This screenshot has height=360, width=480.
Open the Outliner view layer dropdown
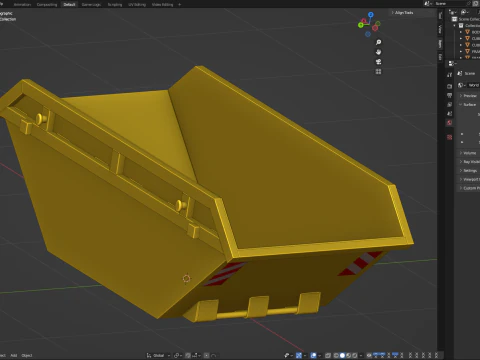465,12
